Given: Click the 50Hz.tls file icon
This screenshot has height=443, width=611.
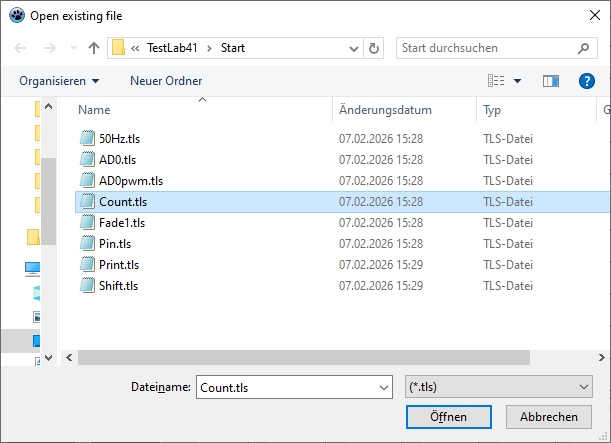Looking at the screenshot, I should click(88, 138).
